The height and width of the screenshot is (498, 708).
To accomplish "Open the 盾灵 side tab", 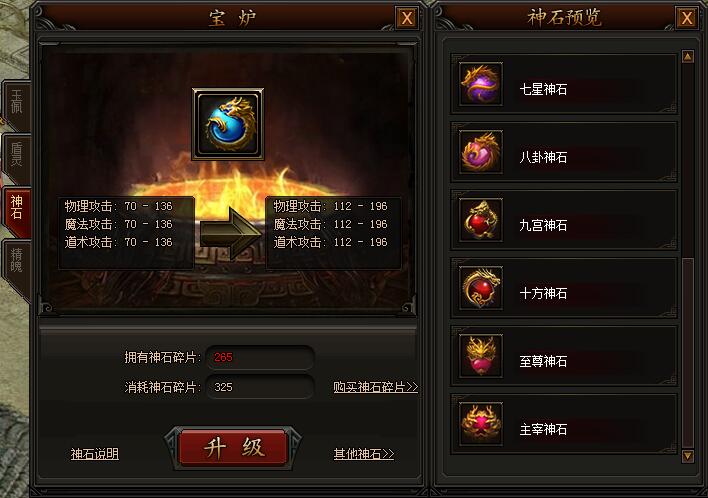I will point(17,158).
